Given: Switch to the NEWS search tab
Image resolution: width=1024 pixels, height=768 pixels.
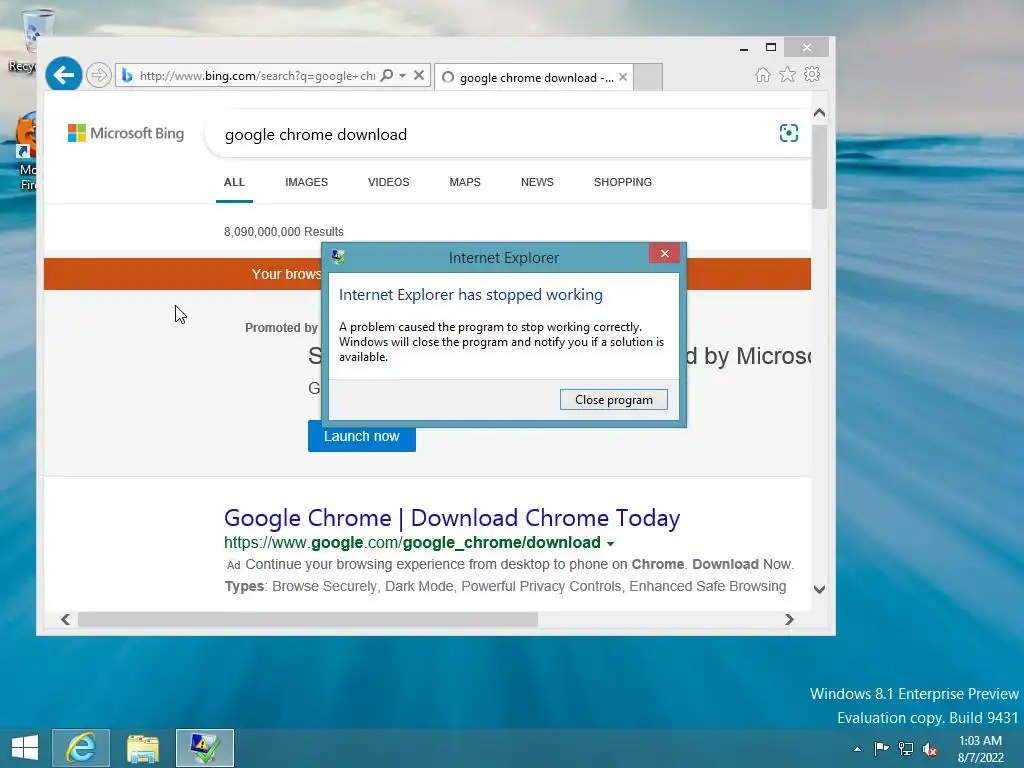Looking at the screenshot, I should (x=537, y=182).
